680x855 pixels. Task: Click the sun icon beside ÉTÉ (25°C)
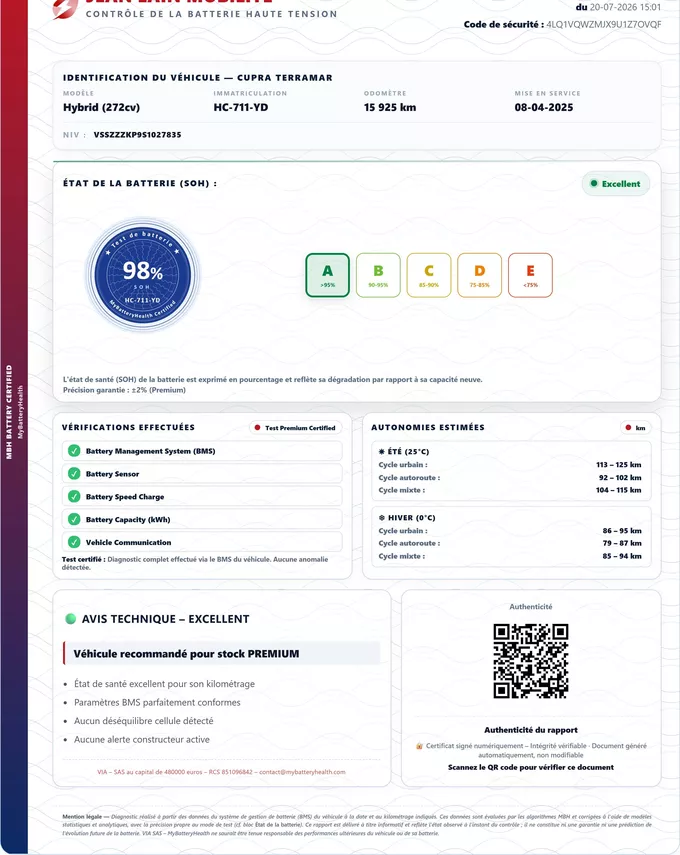coord(382,451)
